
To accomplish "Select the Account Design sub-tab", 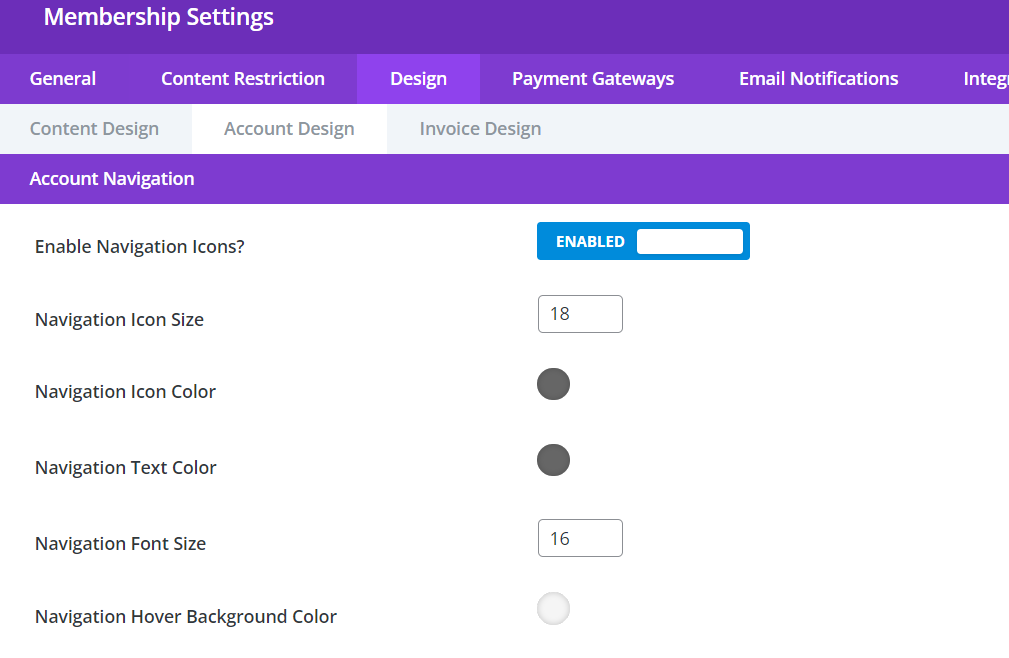I will [288, 128].
